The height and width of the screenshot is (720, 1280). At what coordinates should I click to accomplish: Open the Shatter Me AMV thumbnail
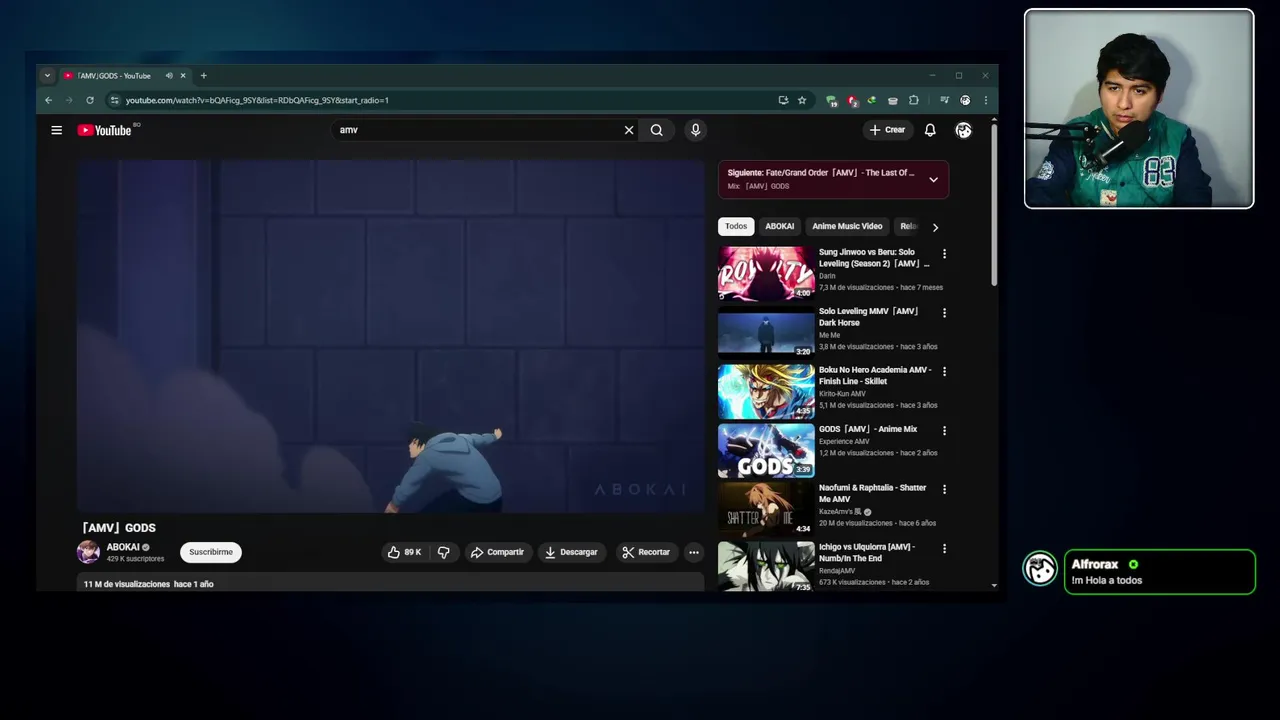click(x=766, y=509)
